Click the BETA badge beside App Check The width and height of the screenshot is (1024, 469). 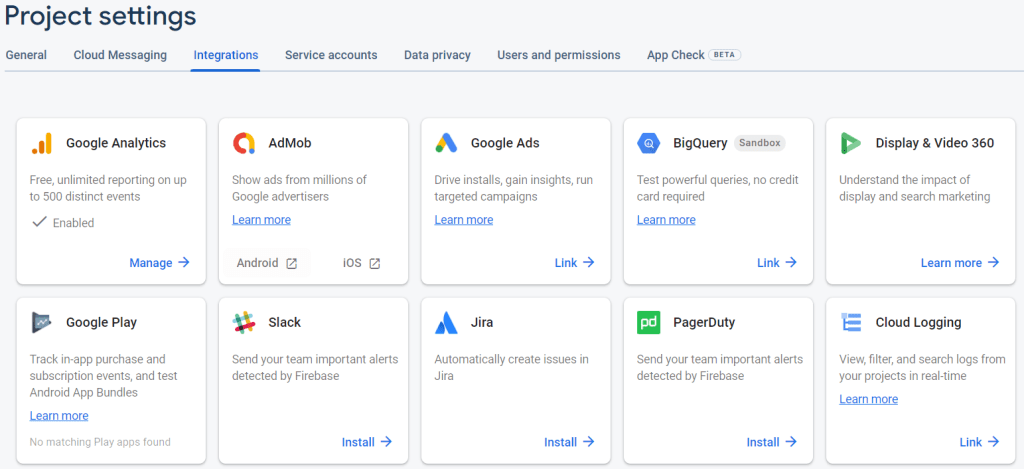pos(724,55)
